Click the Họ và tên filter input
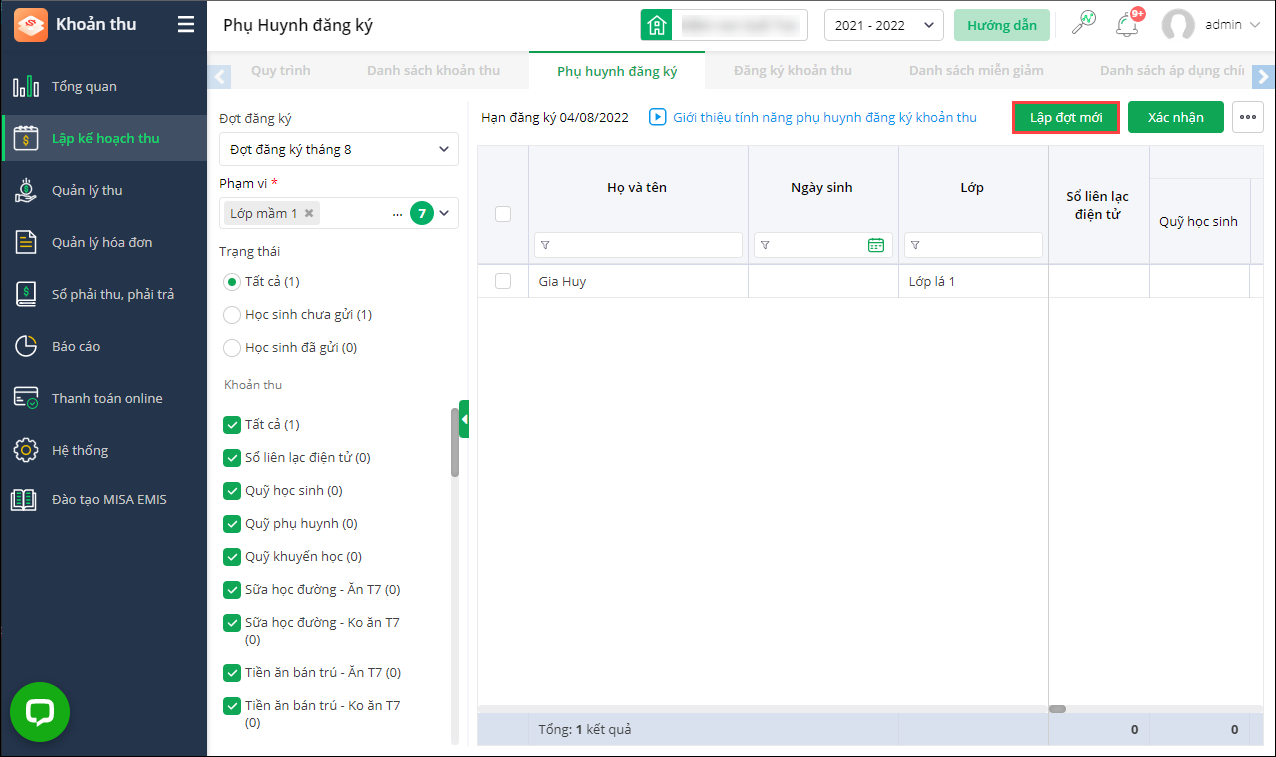 tap(638, 245)
